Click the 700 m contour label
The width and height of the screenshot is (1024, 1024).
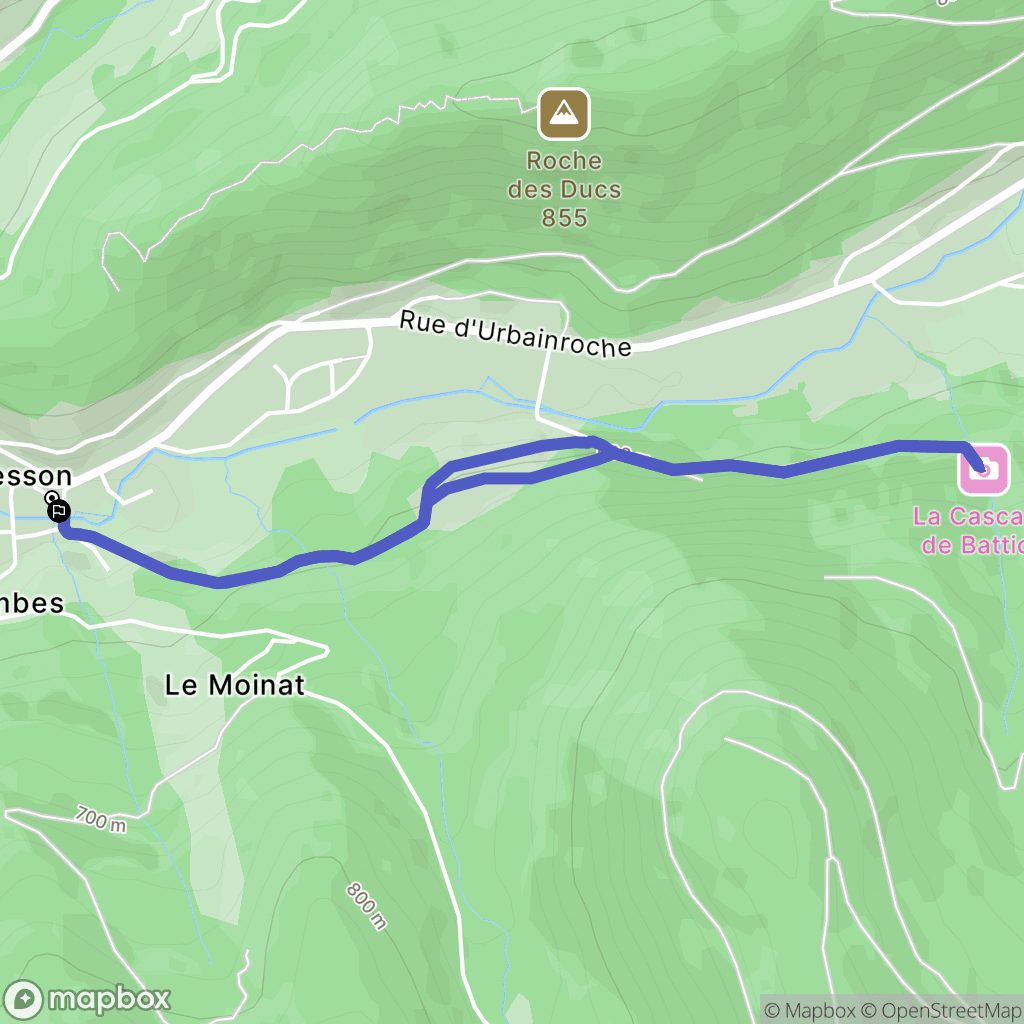tap(100, 819)
